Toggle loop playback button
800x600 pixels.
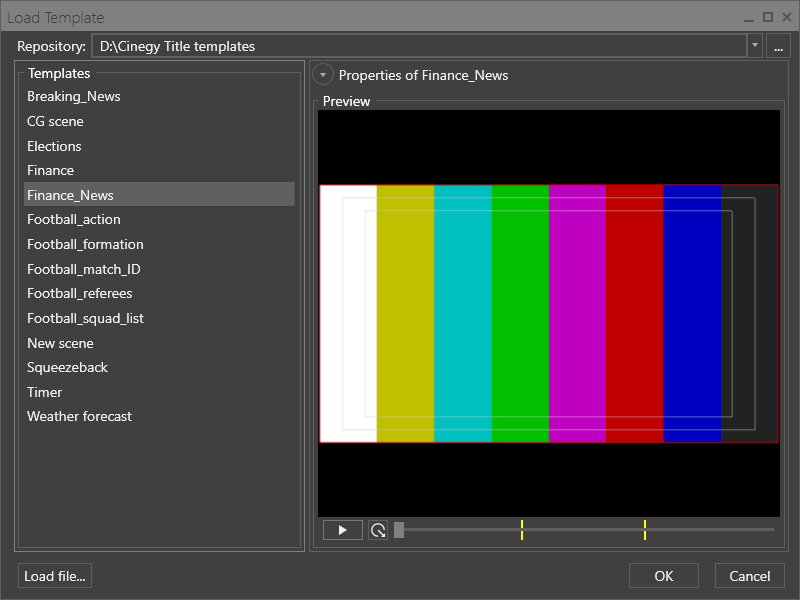pyautogui.click(x=378, y=530)
